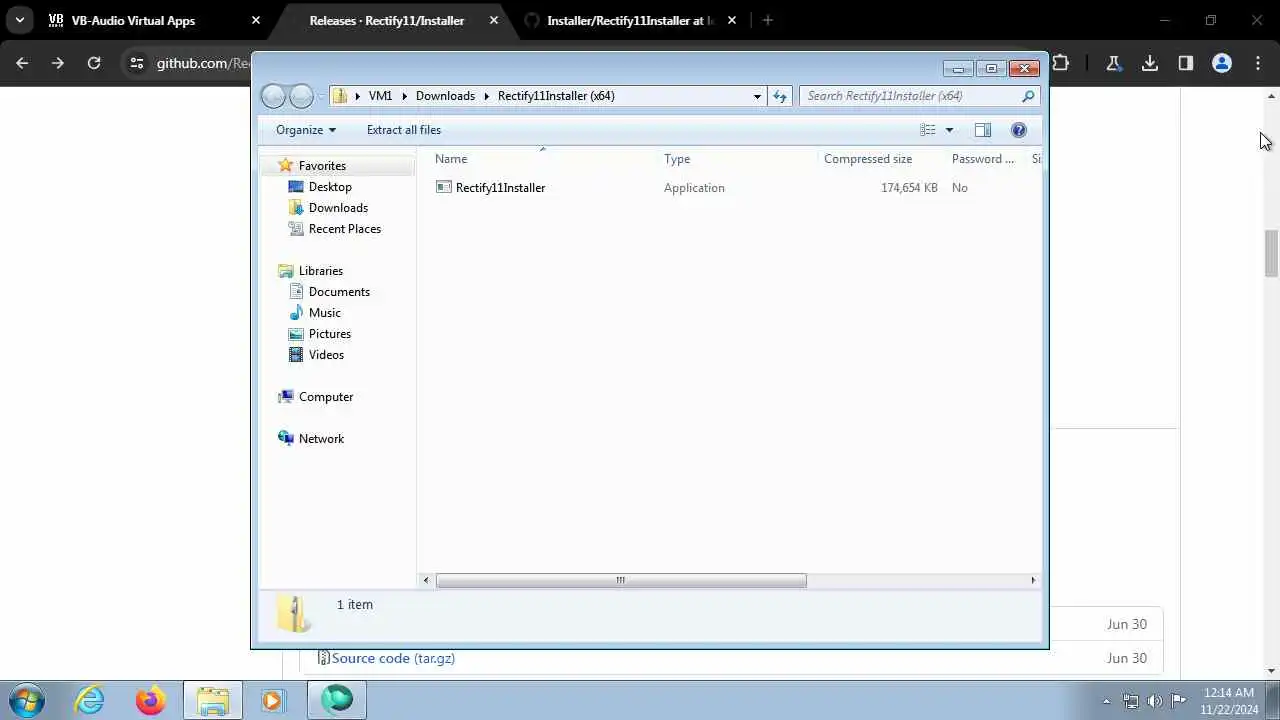Select Favorites in navigation pane
1280x720 pixels.
click(x=322, y=166)
